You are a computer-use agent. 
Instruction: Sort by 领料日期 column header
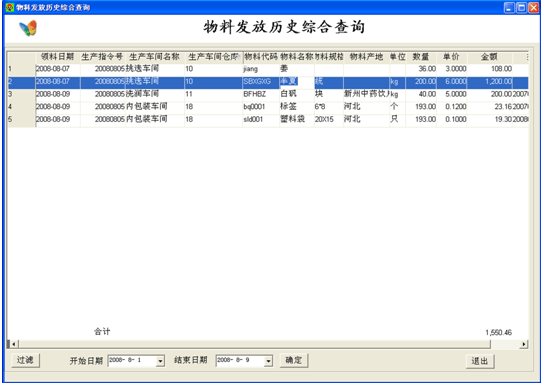point(58,57)
